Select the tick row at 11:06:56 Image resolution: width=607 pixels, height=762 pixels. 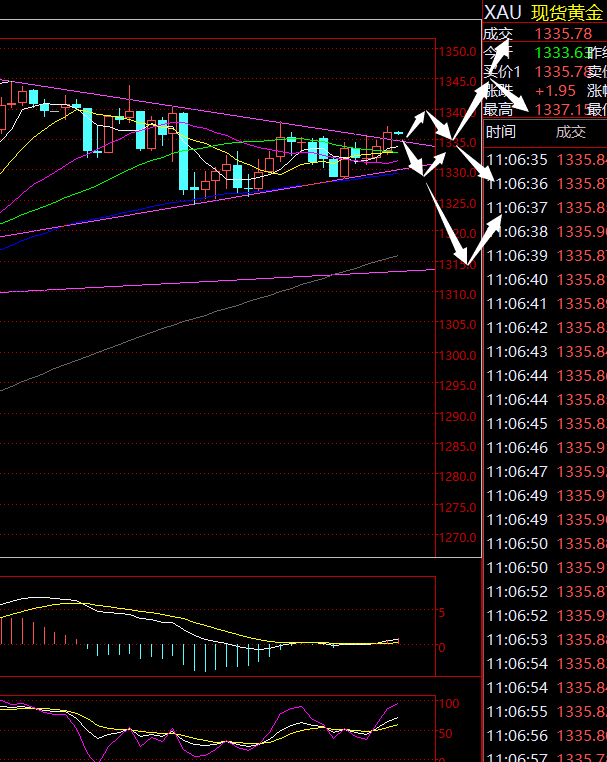[x=546, y=736]
